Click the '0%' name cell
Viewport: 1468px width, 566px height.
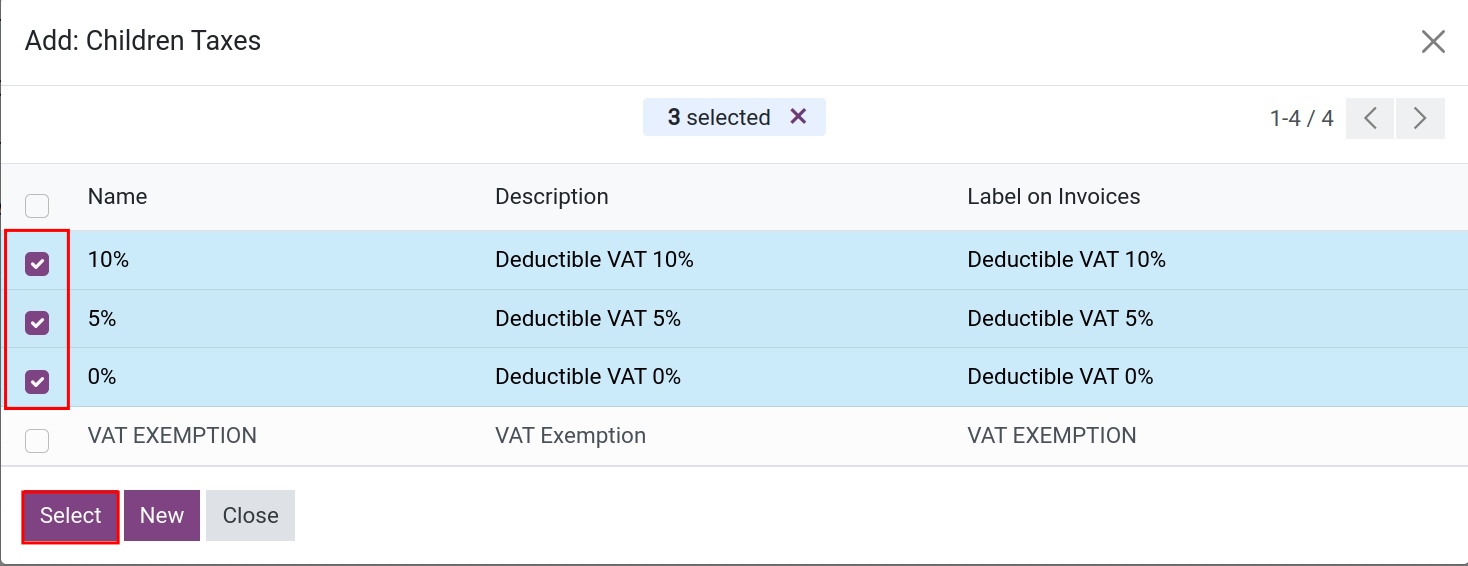point(102,377)
